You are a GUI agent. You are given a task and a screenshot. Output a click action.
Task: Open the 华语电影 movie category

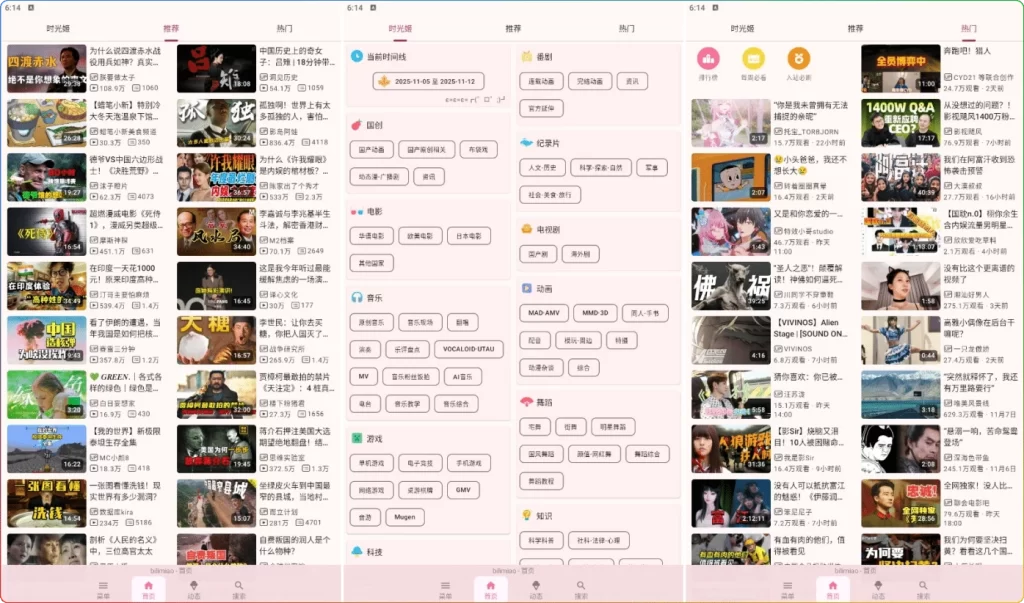372,236
